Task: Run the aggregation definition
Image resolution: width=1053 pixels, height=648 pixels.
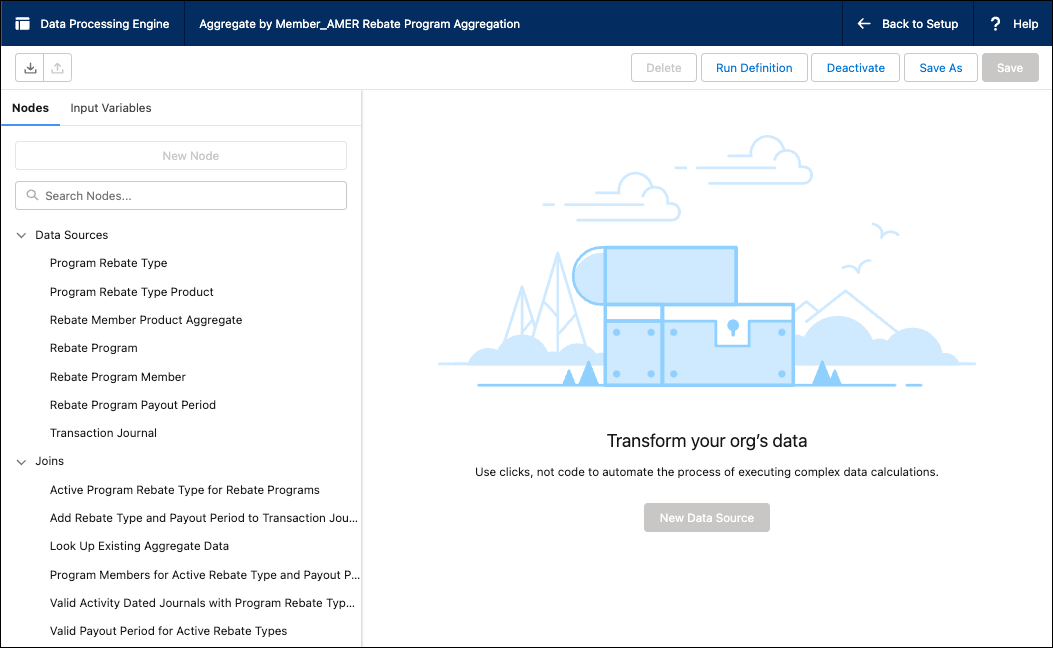Action: point(754,67)
